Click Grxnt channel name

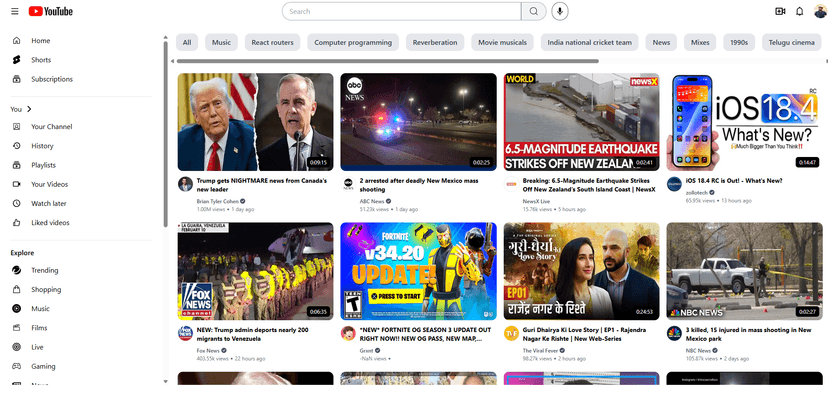366,350
